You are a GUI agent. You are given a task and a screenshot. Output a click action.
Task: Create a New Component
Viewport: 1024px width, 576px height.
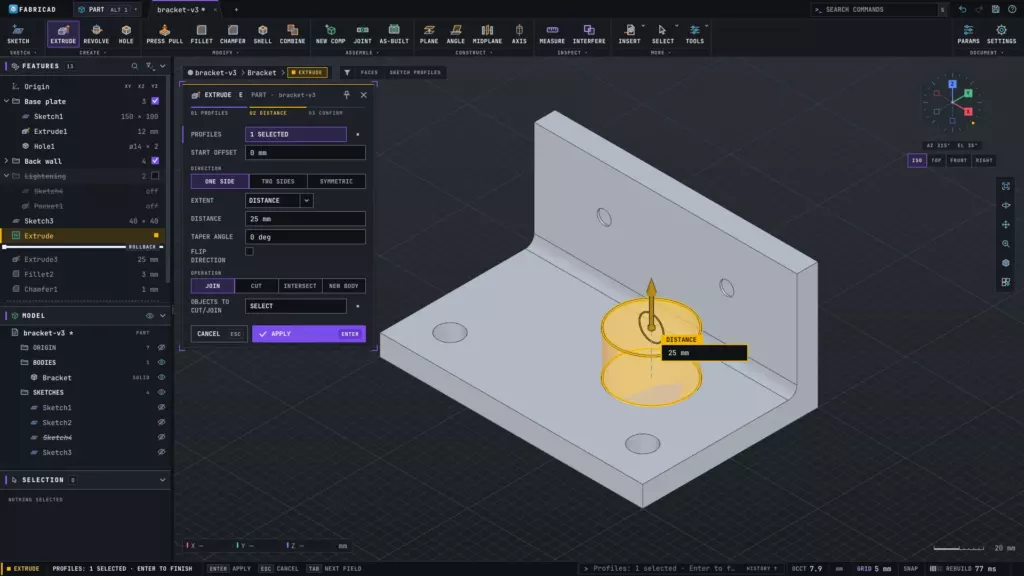point(330,33)
